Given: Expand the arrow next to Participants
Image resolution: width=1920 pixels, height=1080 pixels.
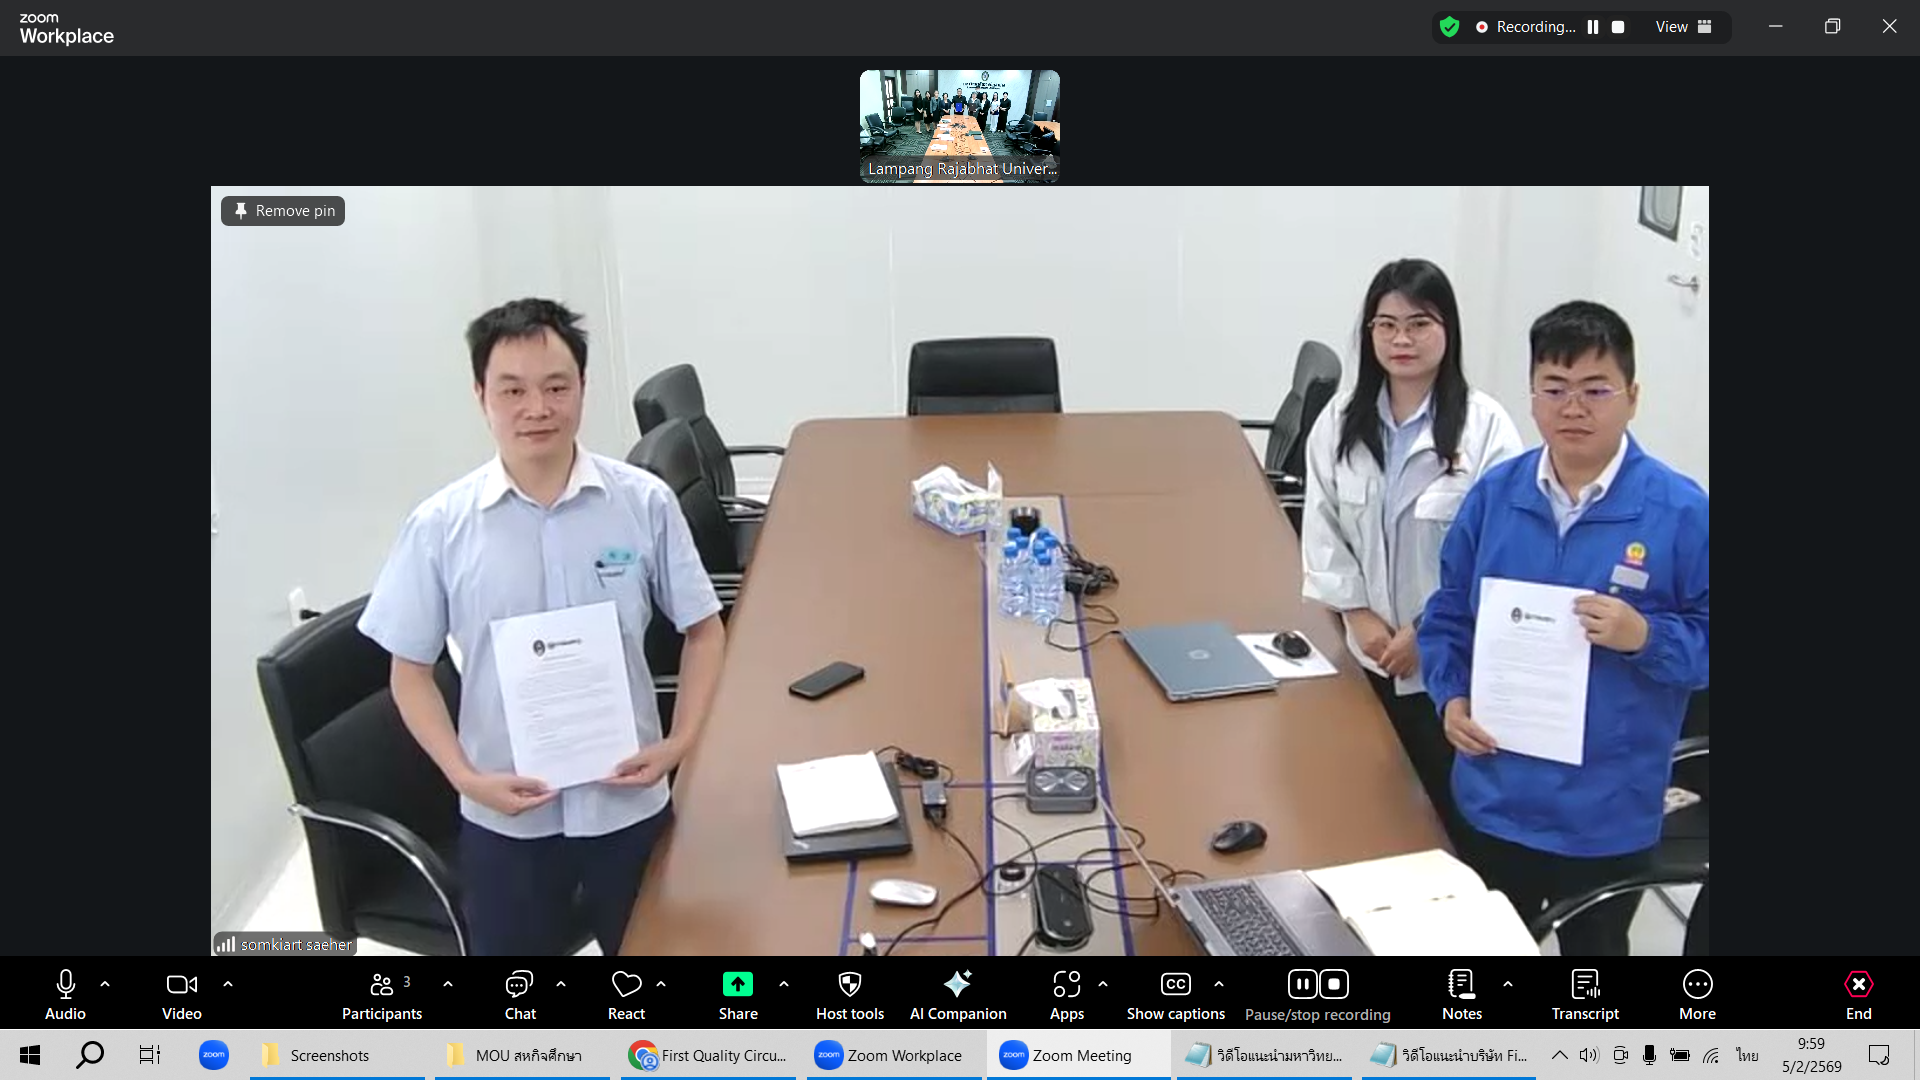Looking at the screenshot, I should point(448,985).
